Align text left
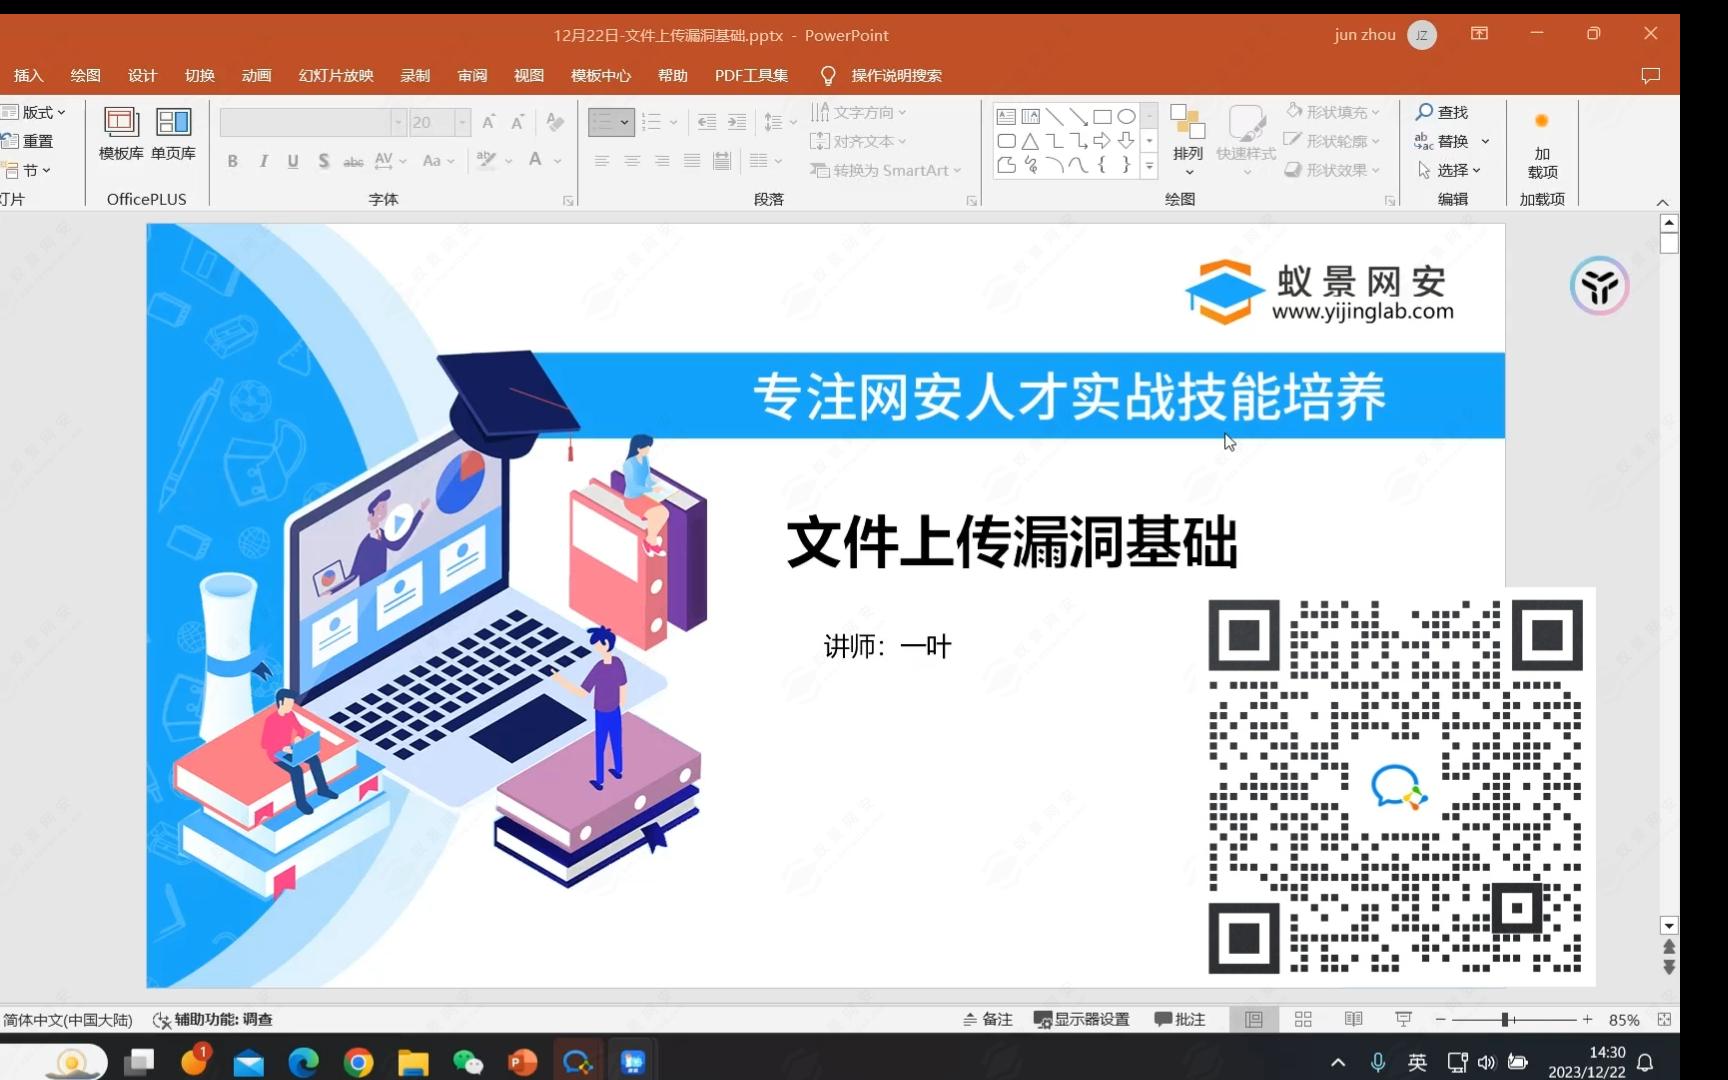 [x=602, y=161]
